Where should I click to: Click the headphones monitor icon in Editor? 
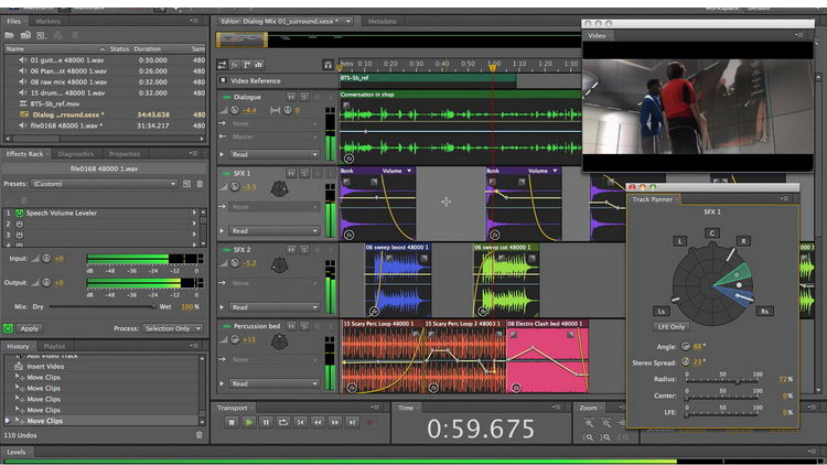coord(328,65)
